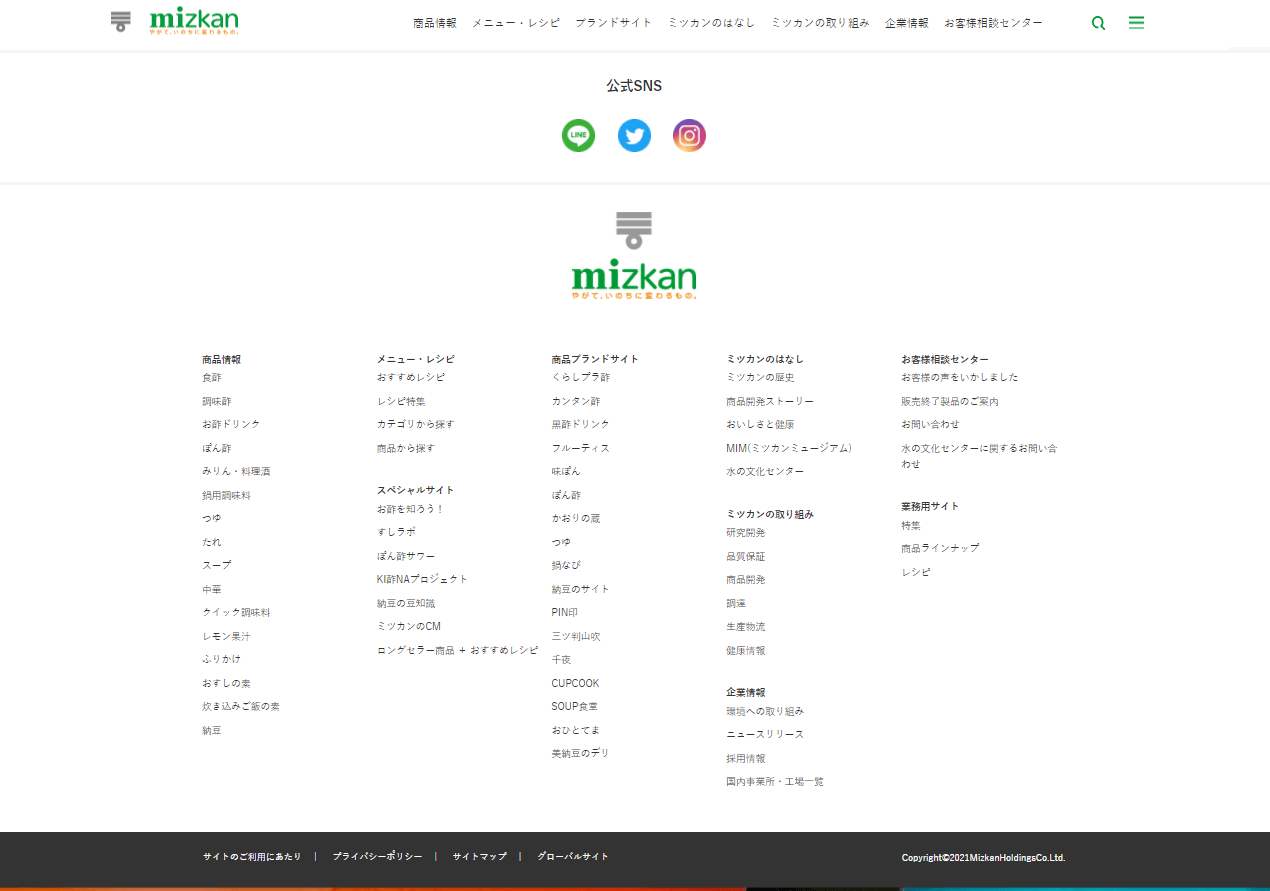The height and width of the screenshot is (891, 1270).
Task: Open KI酢NAプロジェクト link
Action: click(x=422, y=579)
